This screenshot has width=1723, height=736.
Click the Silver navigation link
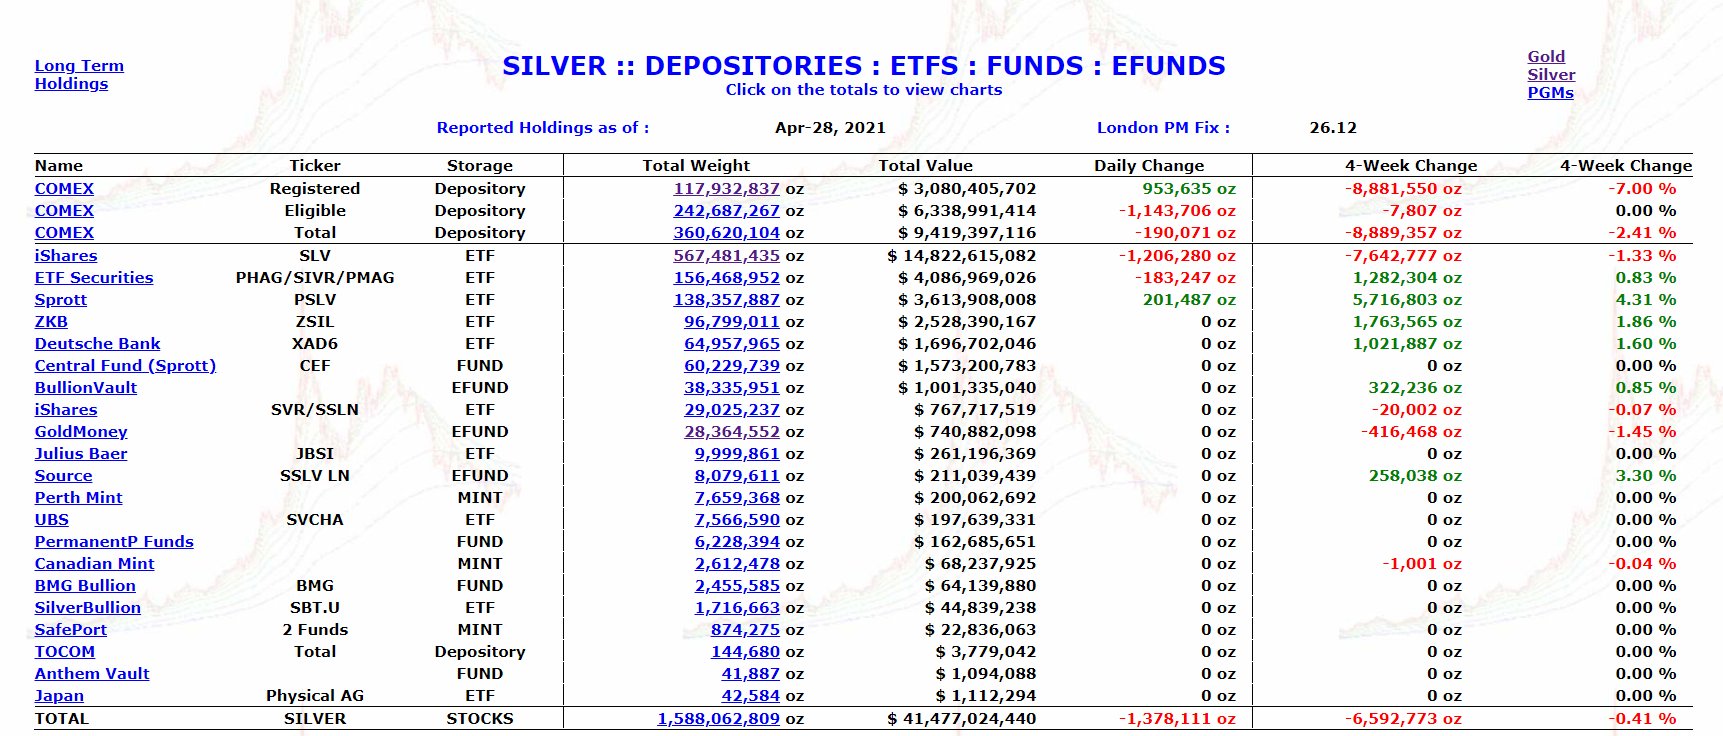1550,75
